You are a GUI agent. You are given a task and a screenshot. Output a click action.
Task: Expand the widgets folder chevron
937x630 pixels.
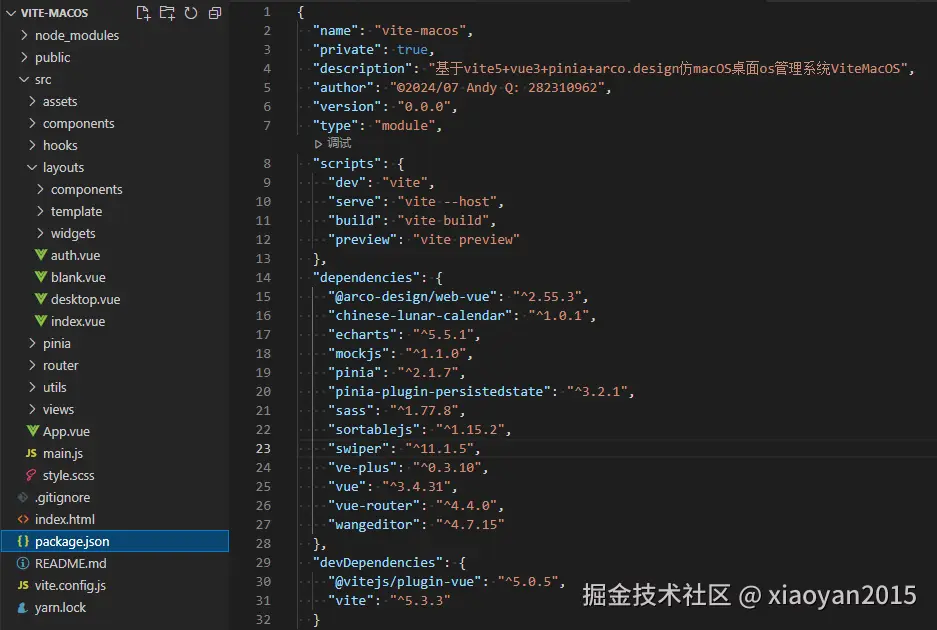click(x=40, y=233)
